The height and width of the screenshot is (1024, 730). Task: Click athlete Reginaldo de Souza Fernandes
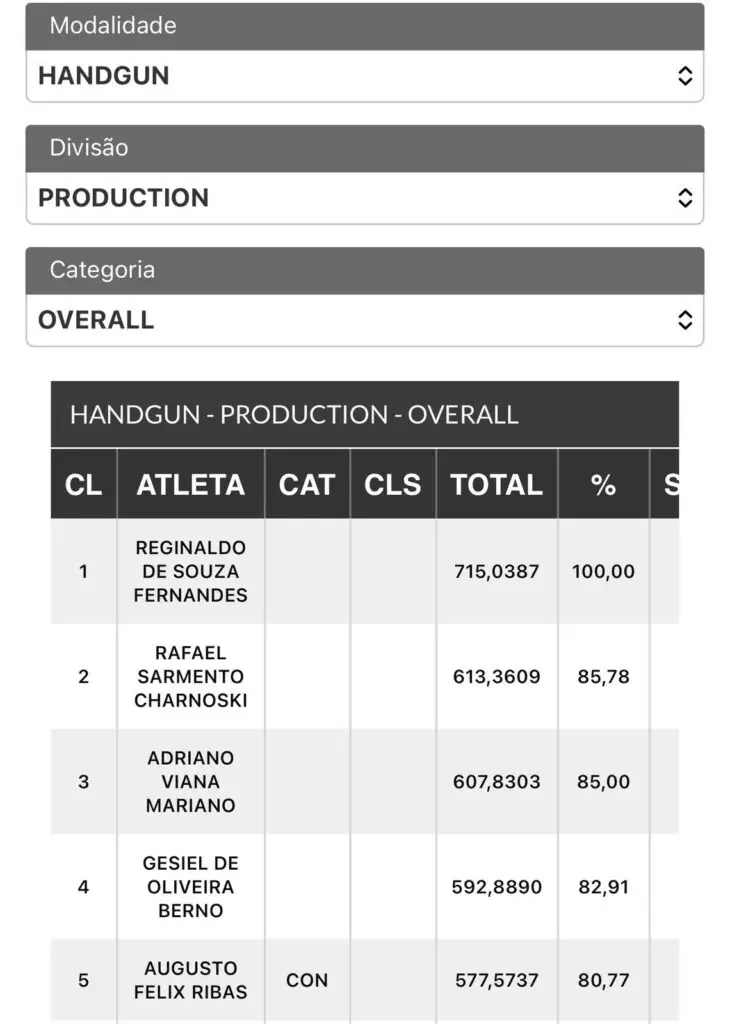191,571
